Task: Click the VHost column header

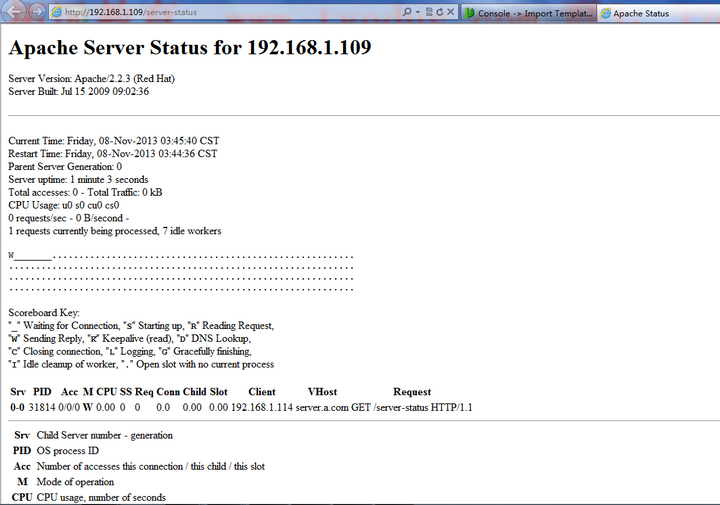Action: (x=322, y=392)
